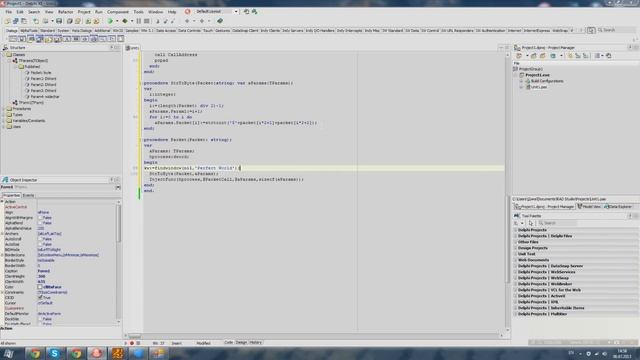Switch to the Events tab in Object Inspector
Screen dimensions: 640x360
(x=28, y=196)
